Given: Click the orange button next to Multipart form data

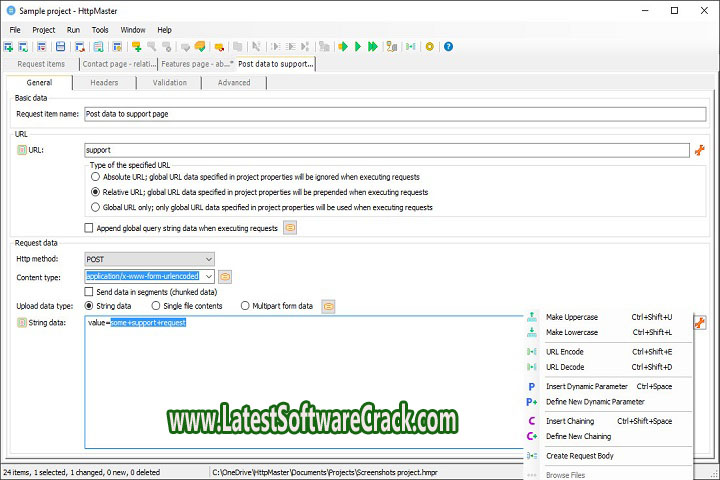Looking at the screenshot, I should pos(328,306).
